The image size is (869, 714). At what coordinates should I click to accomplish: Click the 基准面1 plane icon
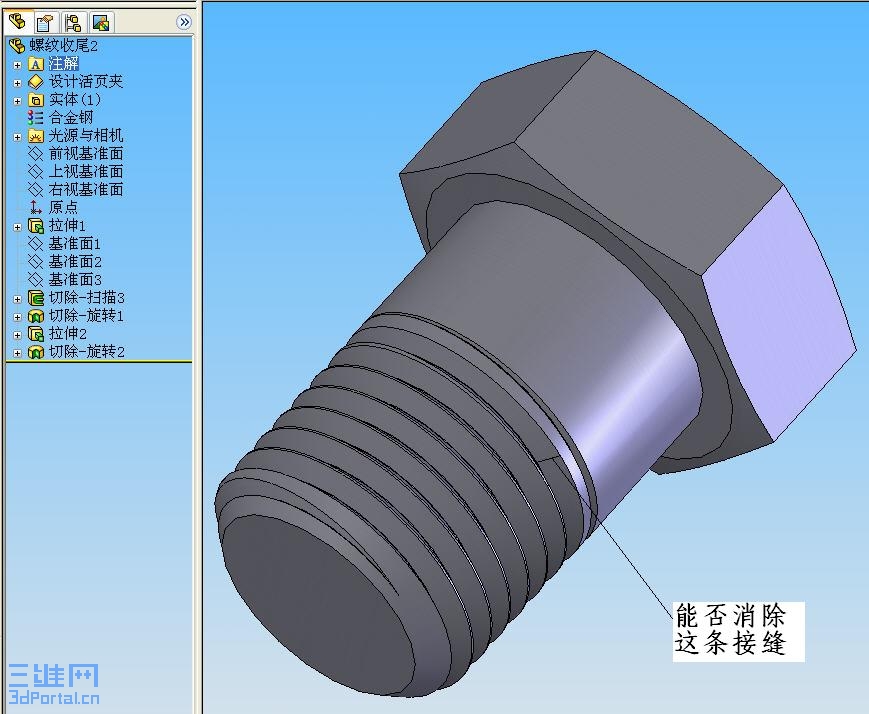coord(35,243)
